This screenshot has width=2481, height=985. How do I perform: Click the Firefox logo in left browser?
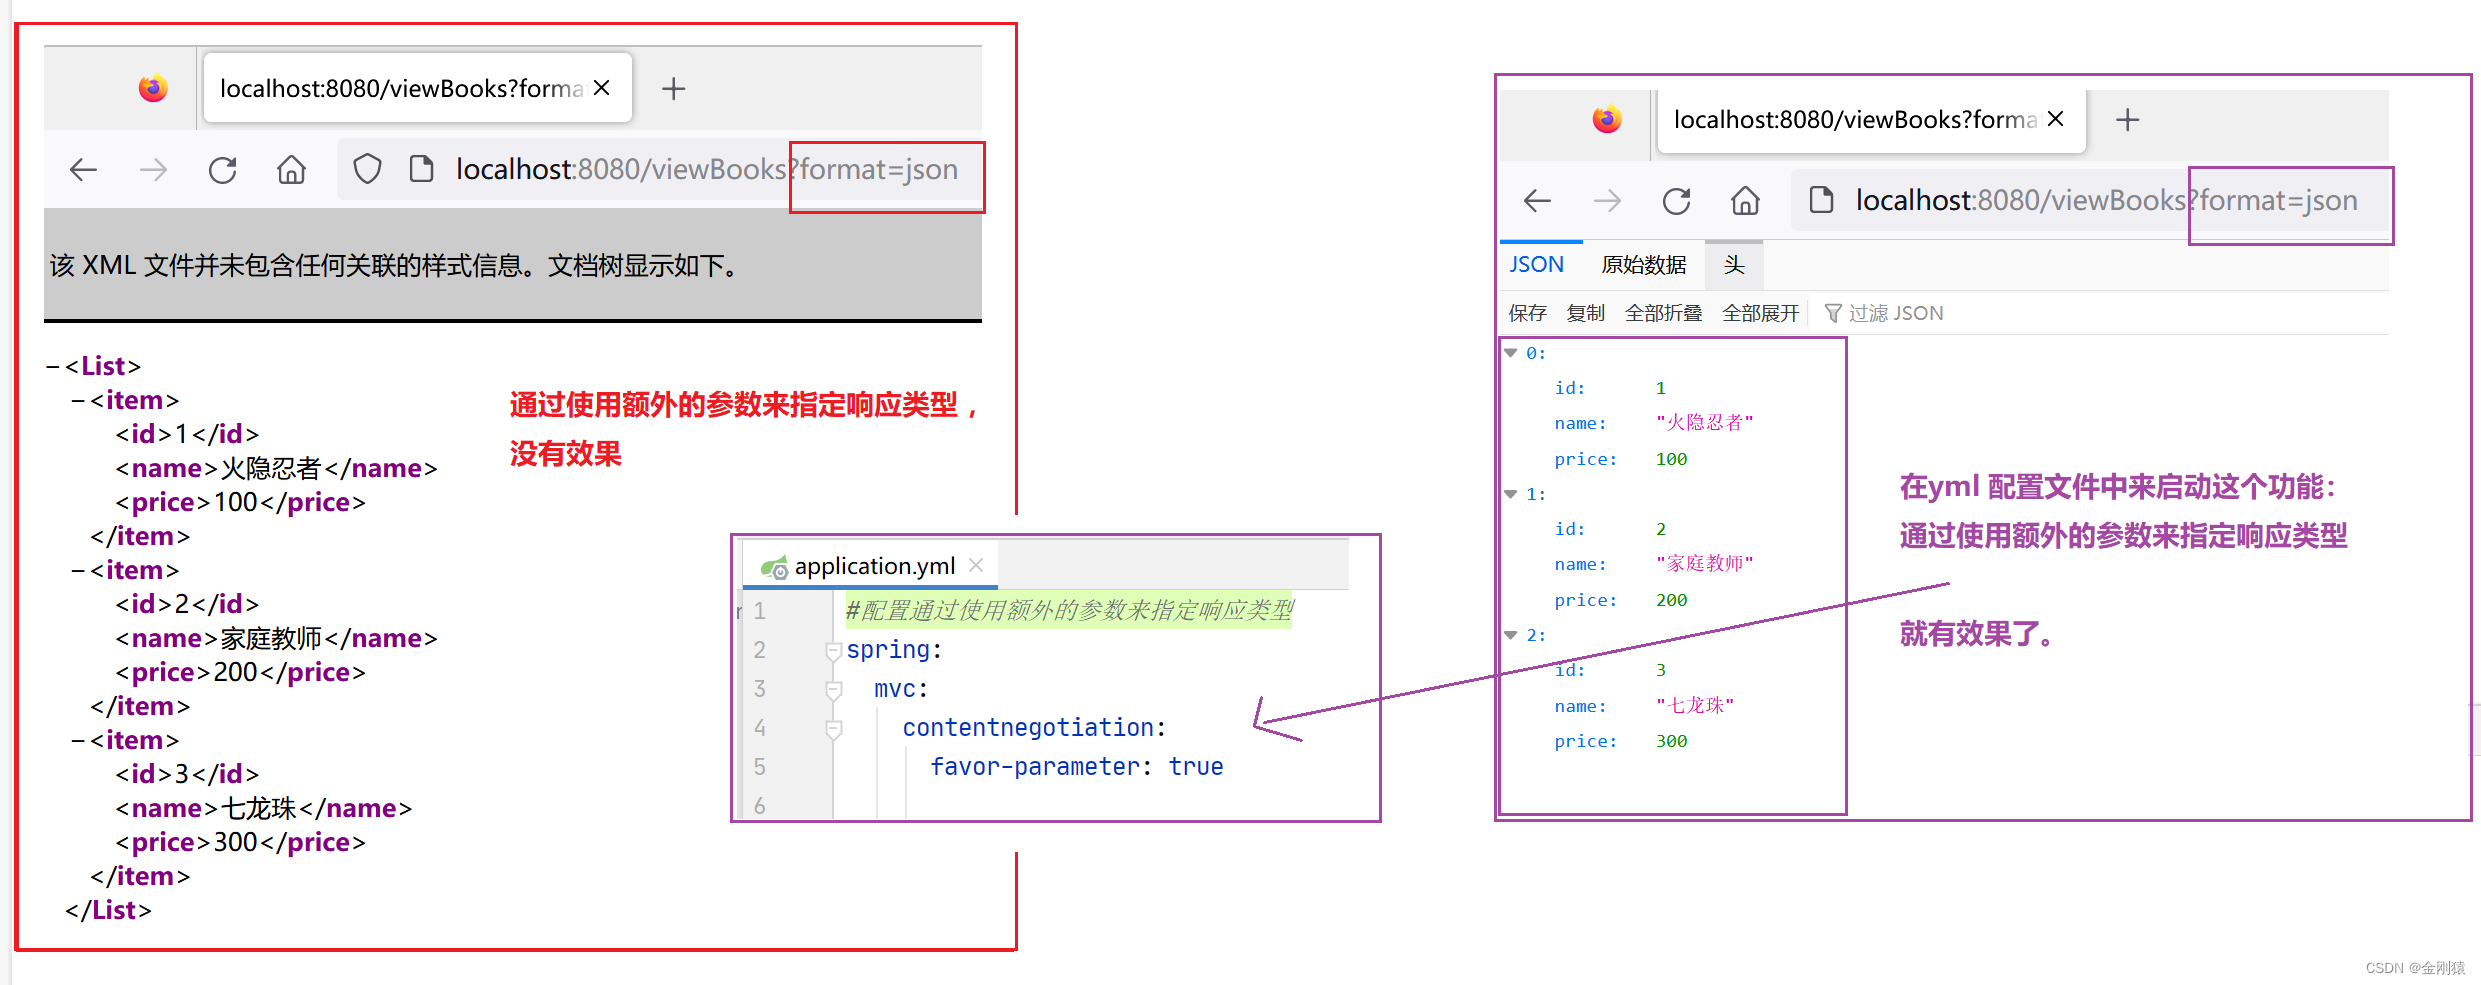point(153,89)
